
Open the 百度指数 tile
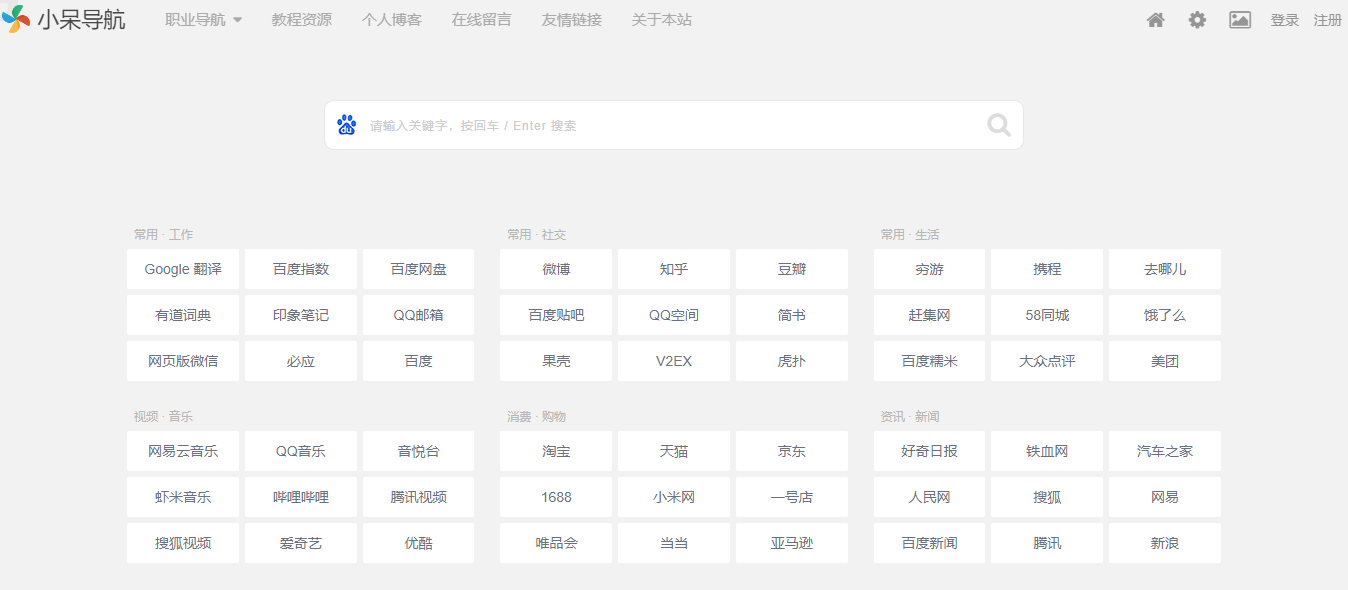pyautogui.click(x=301, y=269)
